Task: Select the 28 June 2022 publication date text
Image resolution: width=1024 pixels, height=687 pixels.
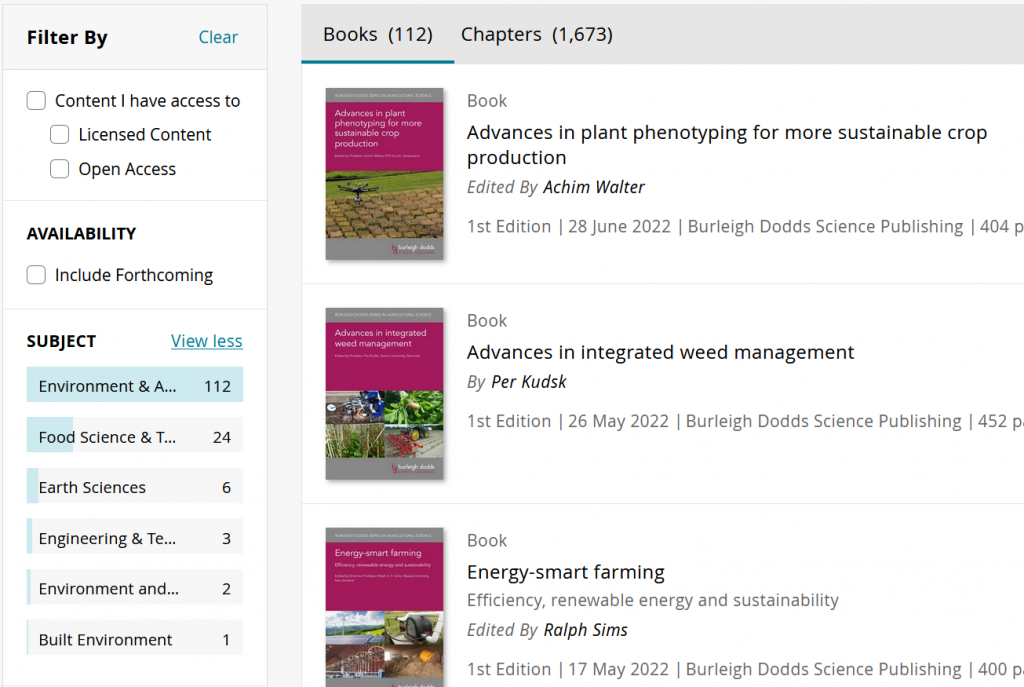Action: click(619, 227)
